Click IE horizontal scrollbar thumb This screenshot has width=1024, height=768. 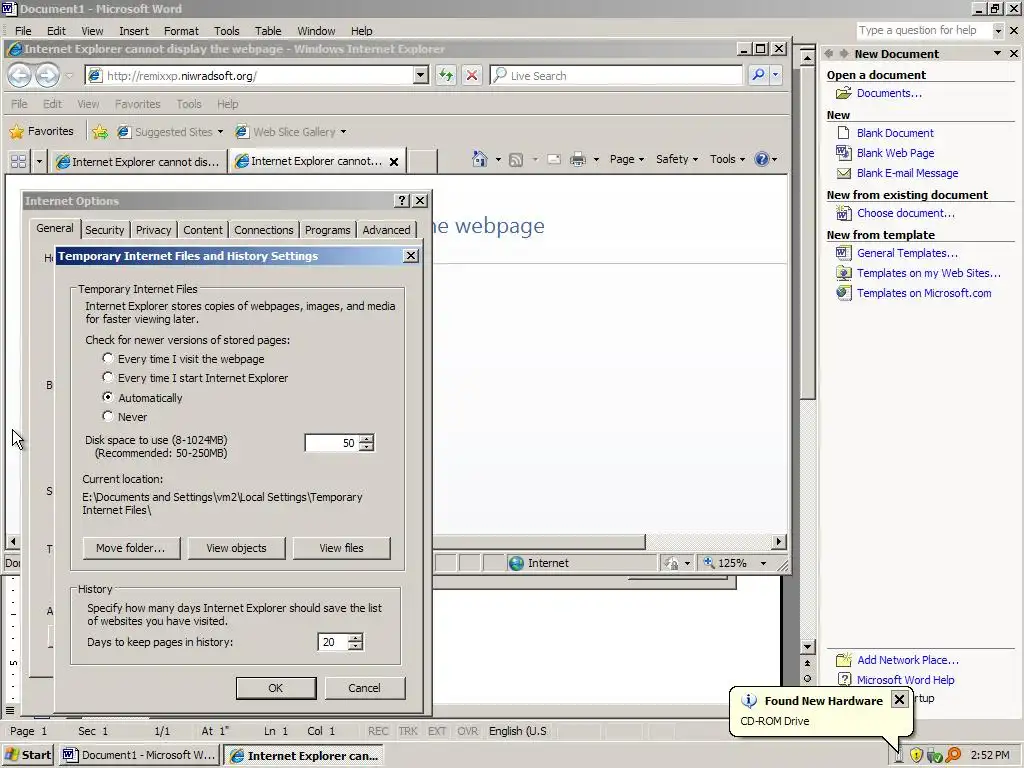539,541
